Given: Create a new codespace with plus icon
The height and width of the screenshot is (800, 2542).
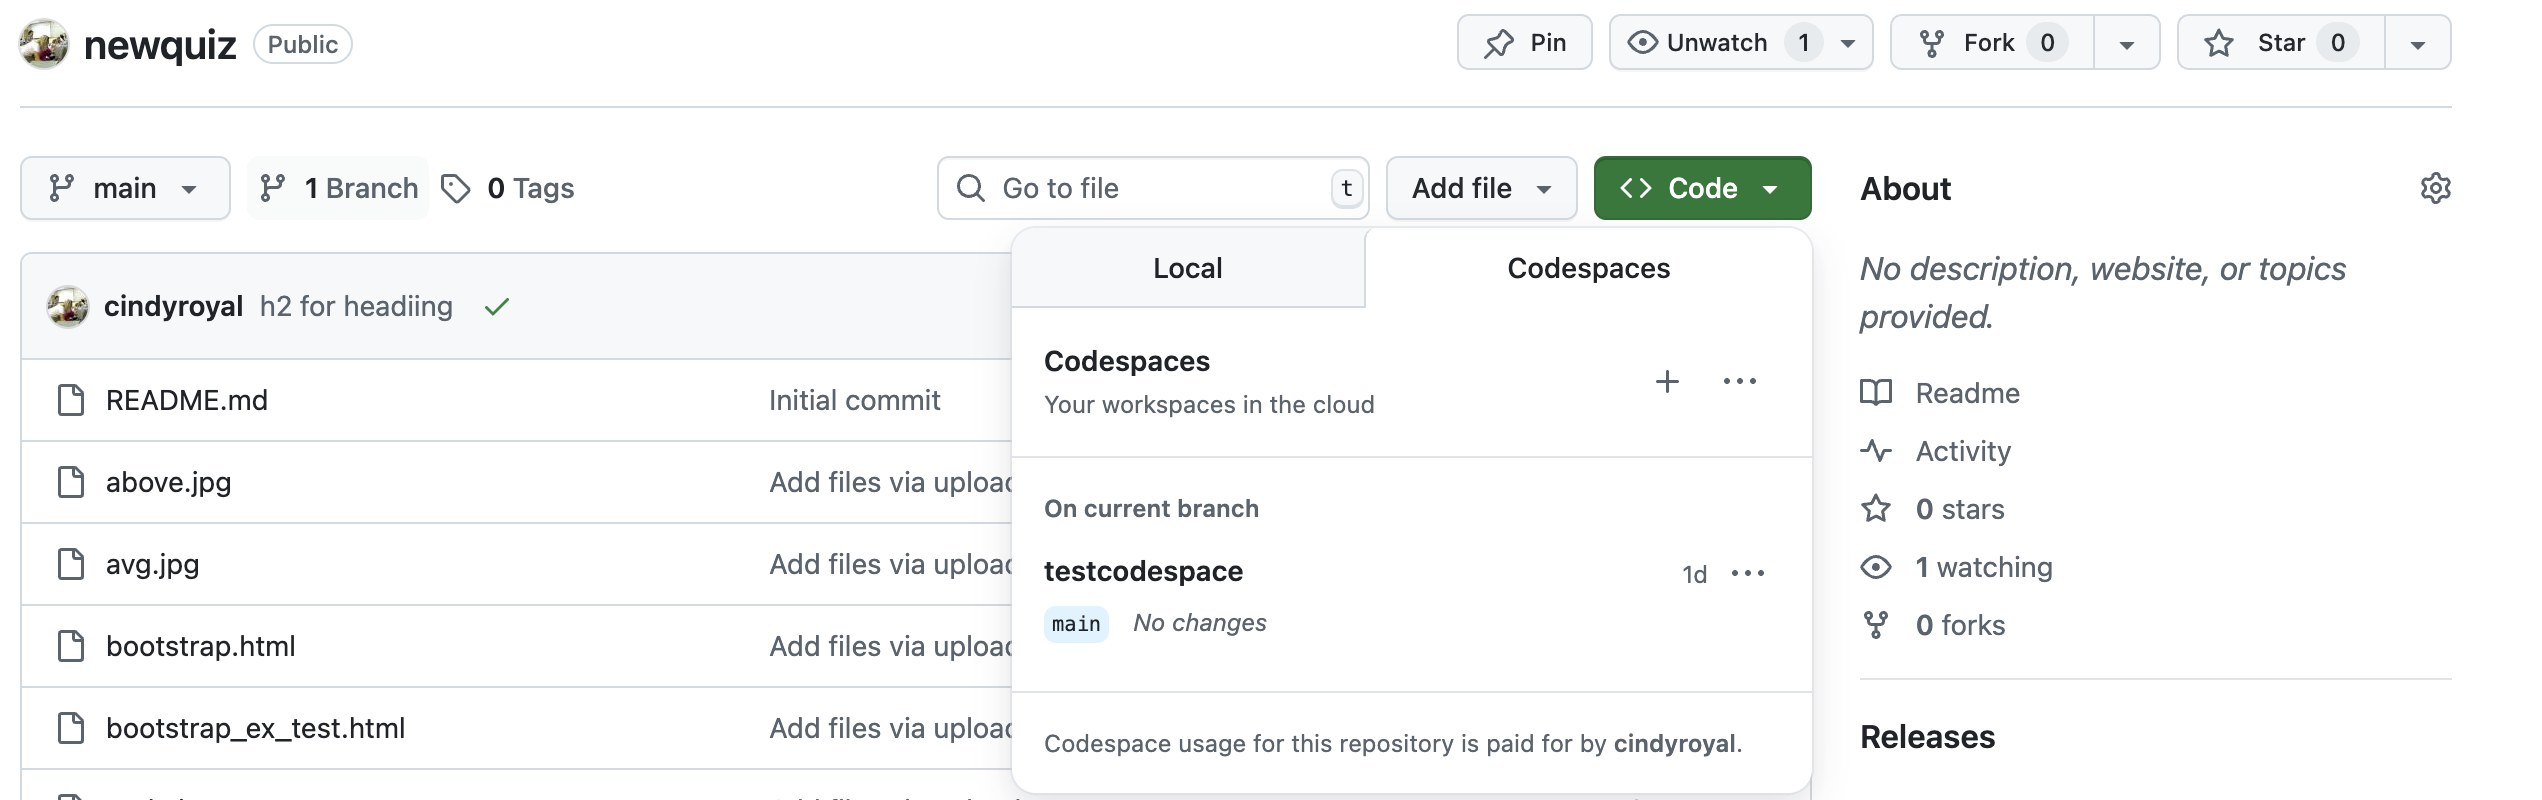Looking at the screenshot, I should pos(1666,382).
